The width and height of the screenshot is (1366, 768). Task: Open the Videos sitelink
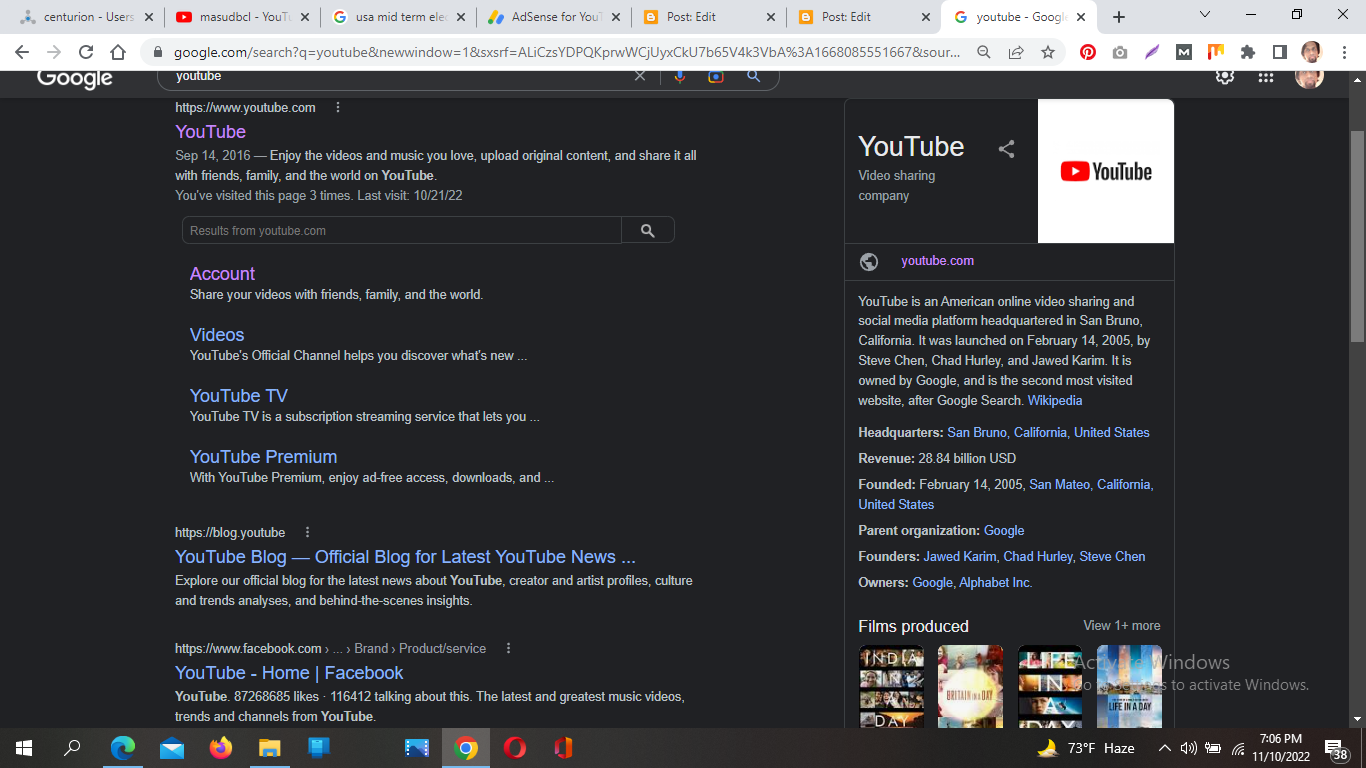(x=217, y=334)
